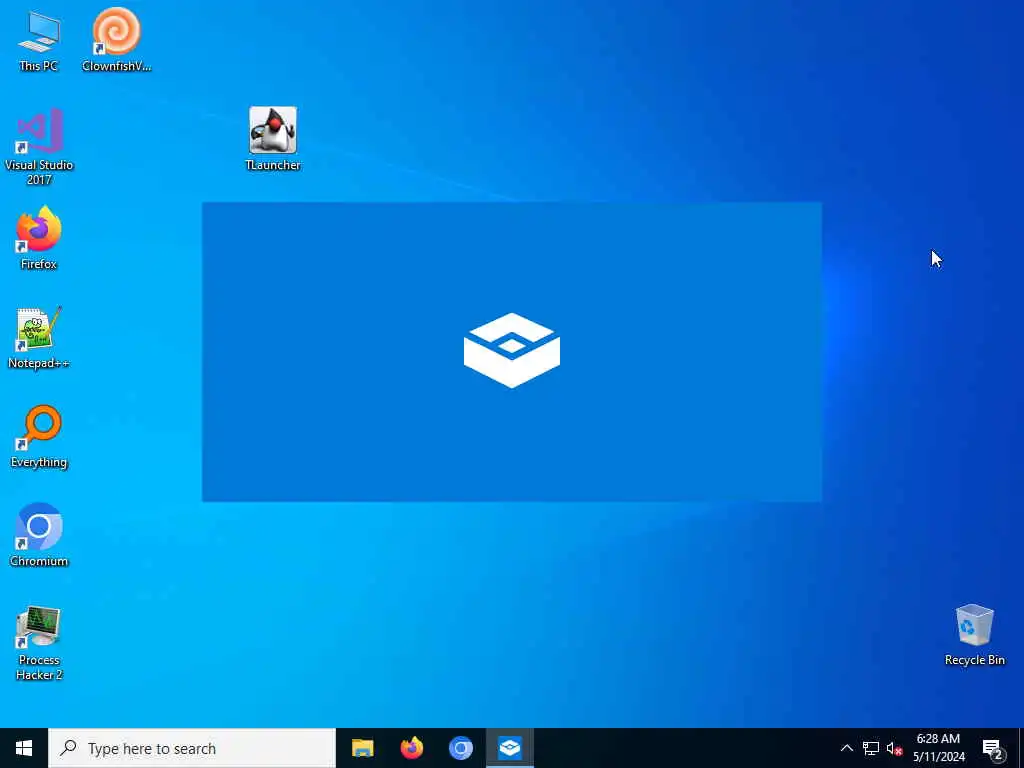Open the network status tray icon
Viewport: 1024px width, 768px height.
coord(871,748)
